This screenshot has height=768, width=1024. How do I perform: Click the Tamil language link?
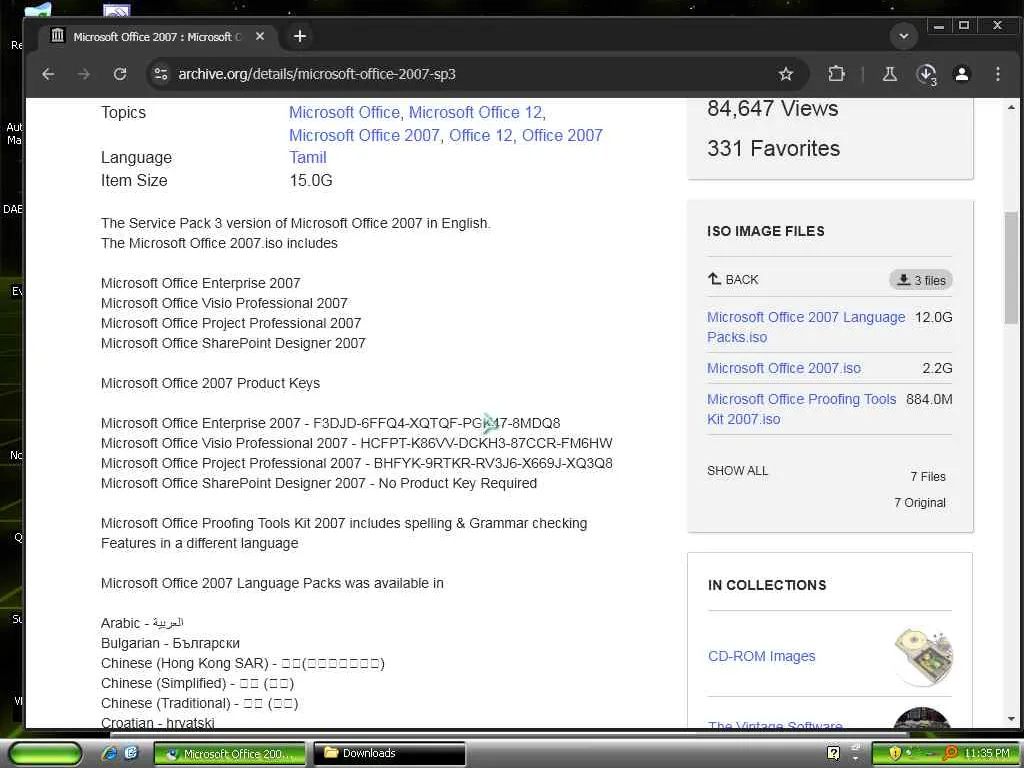[x=308, y=157]
